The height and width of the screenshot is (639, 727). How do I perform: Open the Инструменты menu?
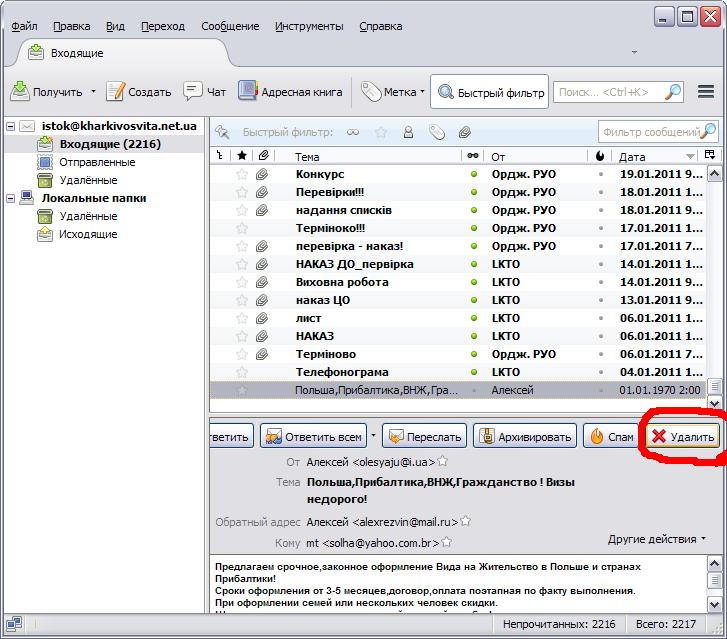[309, 26]
